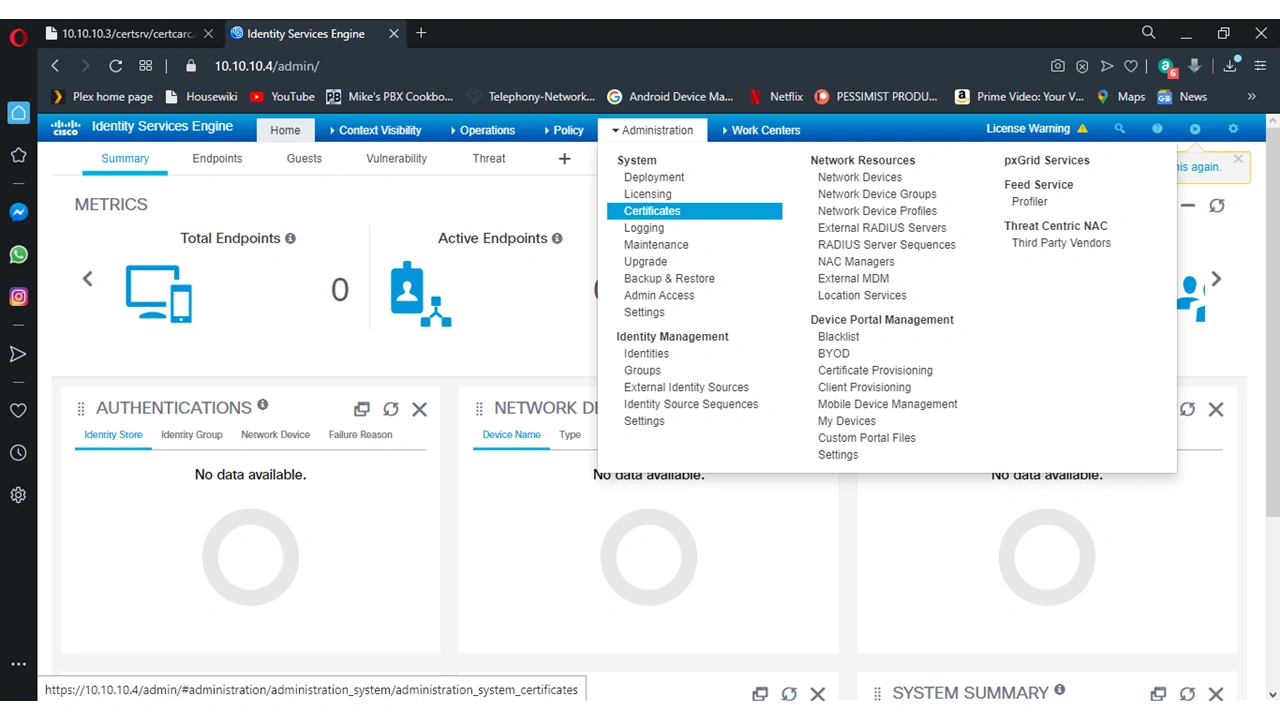The height and width of the screenshot is (720, 1280).
Task: Switch to the Vulnerability dashboard tab
Action: pos(396,159)
